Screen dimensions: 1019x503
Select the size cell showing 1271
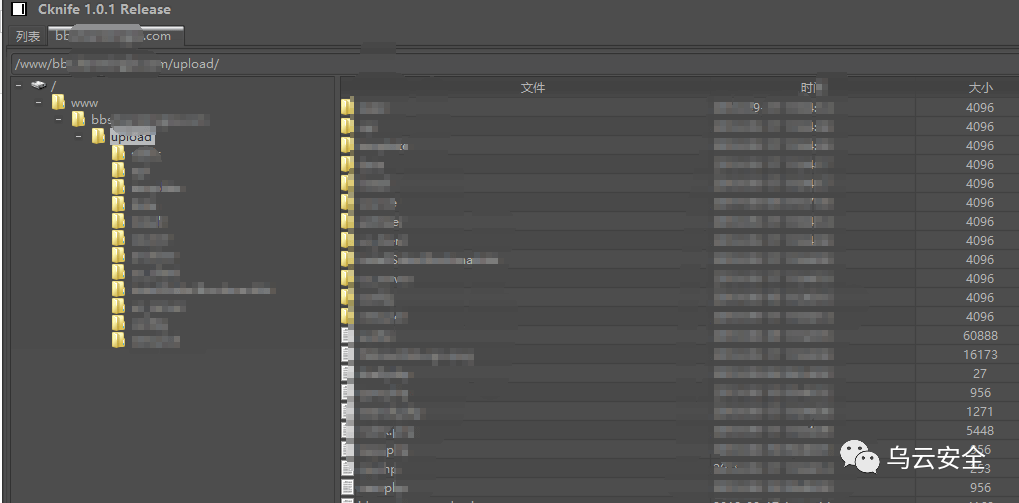(980, 411)
